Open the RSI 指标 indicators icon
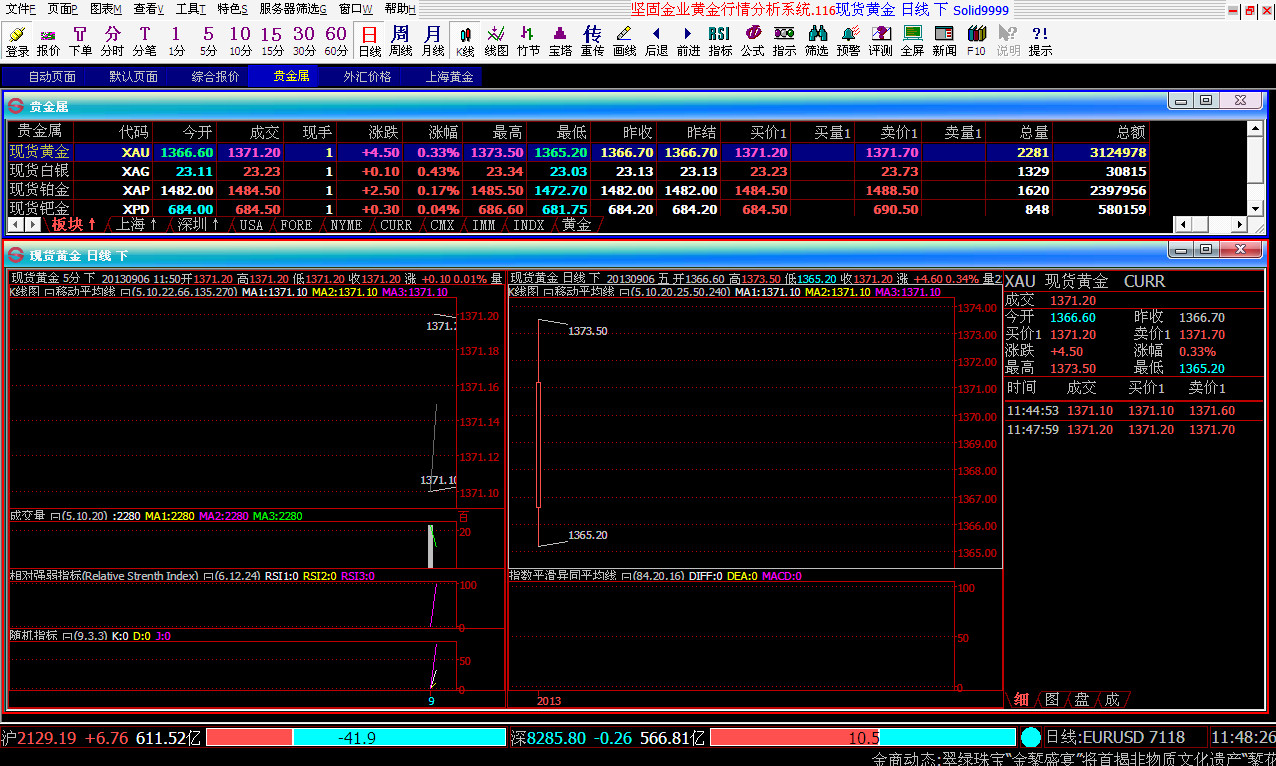Screen dimensions: 1276x766 pos(720,41)
